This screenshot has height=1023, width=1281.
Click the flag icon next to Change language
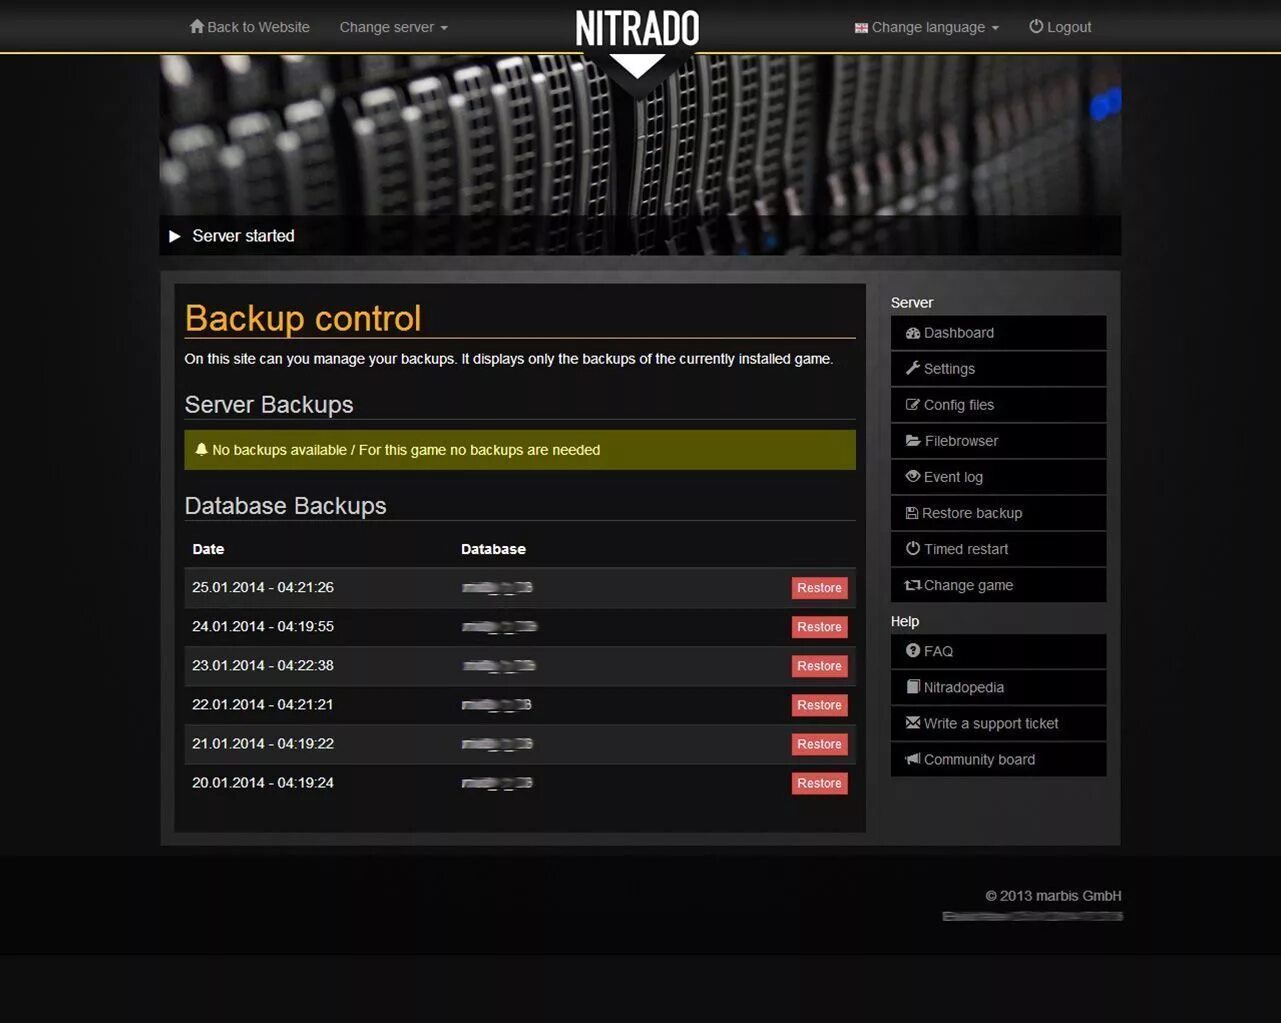click(x=861, y=28)
